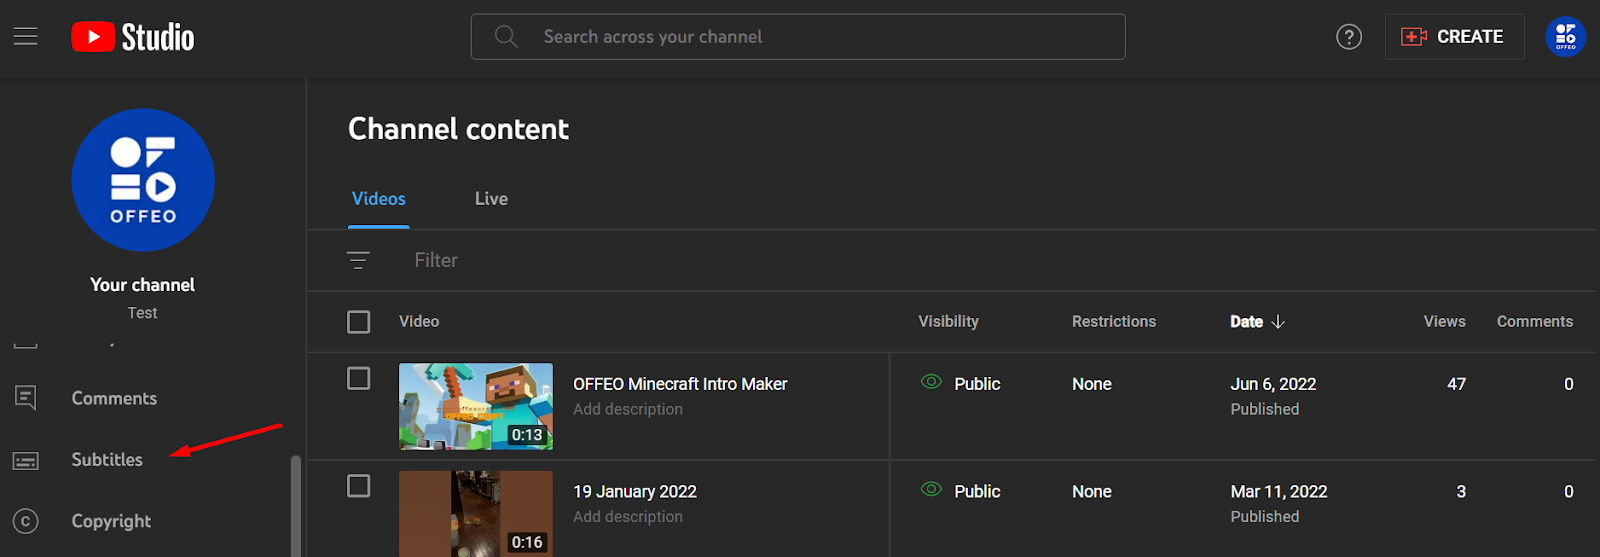This screenshot has width=1600, height=557.
Task: Click the Subtitles sidebar icon
Action: (26, 460)
